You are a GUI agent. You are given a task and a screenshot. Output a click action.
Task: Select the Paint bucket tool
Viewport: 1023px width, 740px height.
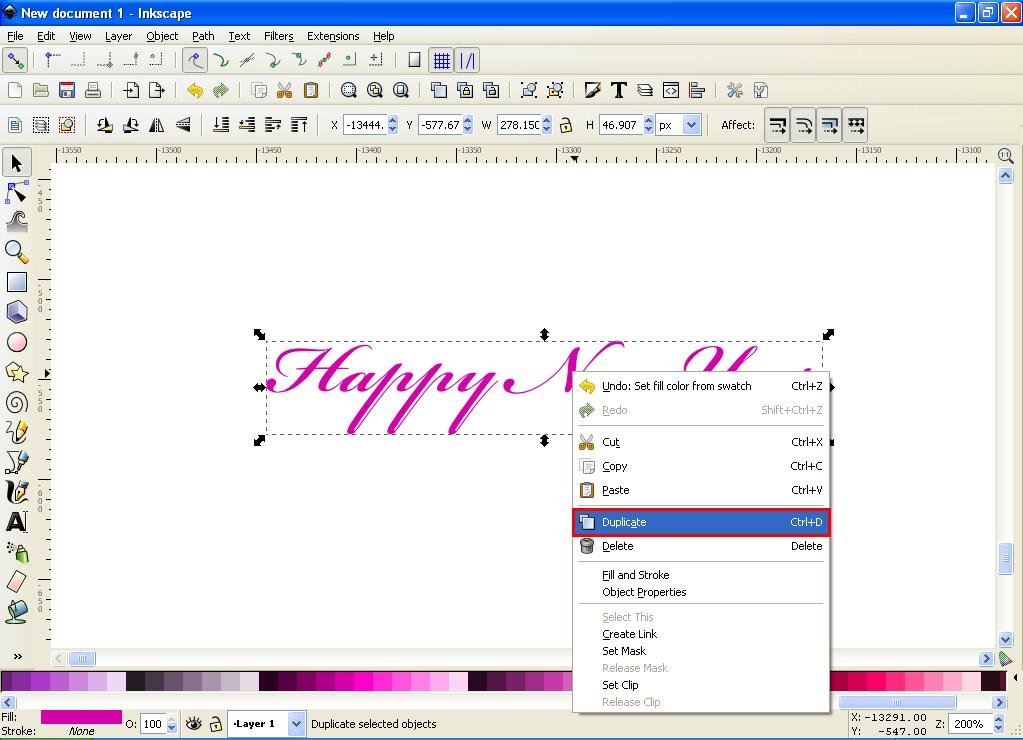16,612
